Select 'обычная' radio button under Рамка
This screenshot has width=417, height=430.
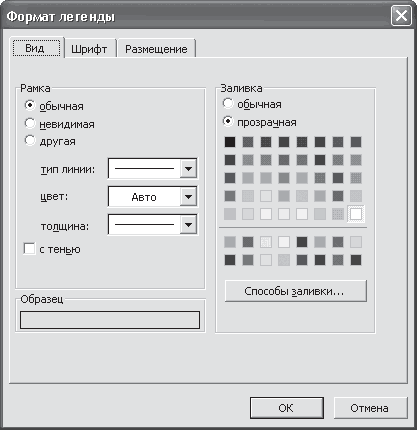point(30,106)
